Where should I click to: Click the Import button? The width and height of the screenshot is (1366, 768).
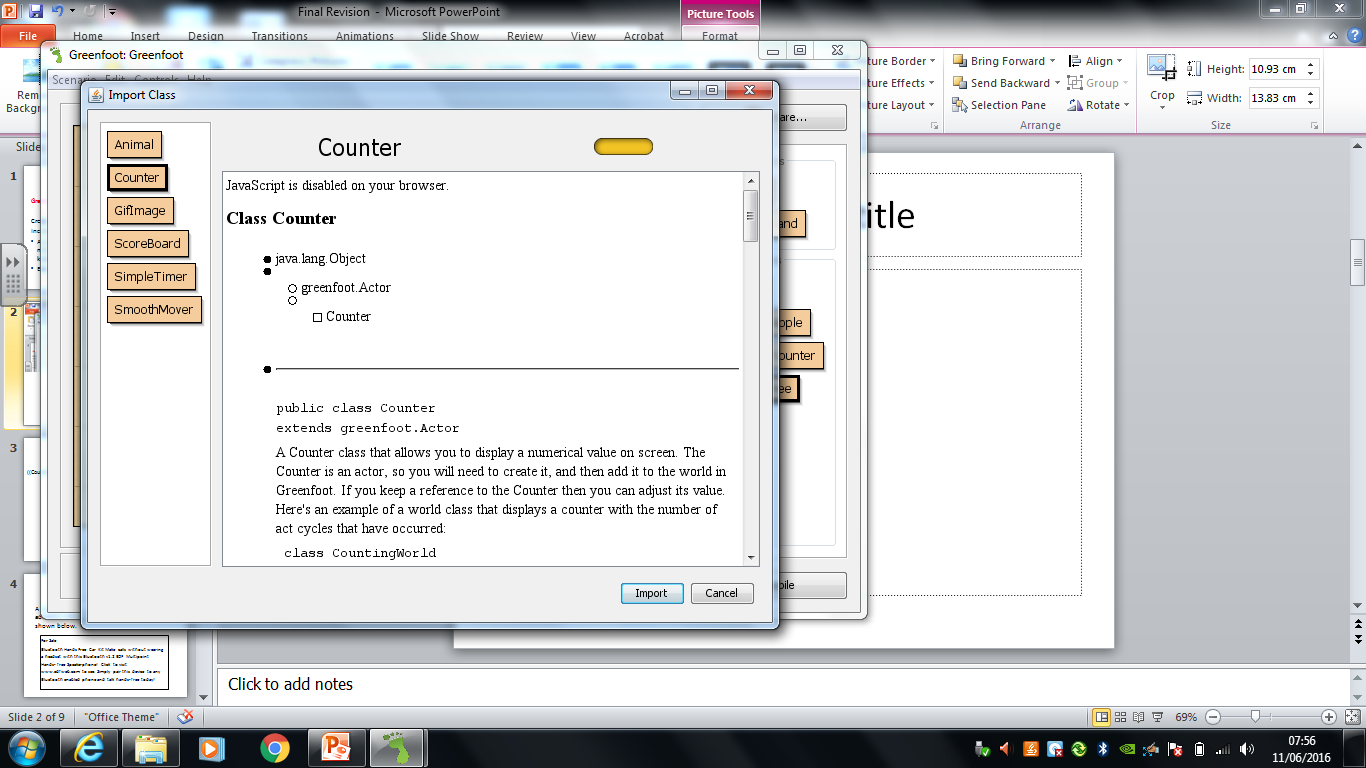(651, 593)
